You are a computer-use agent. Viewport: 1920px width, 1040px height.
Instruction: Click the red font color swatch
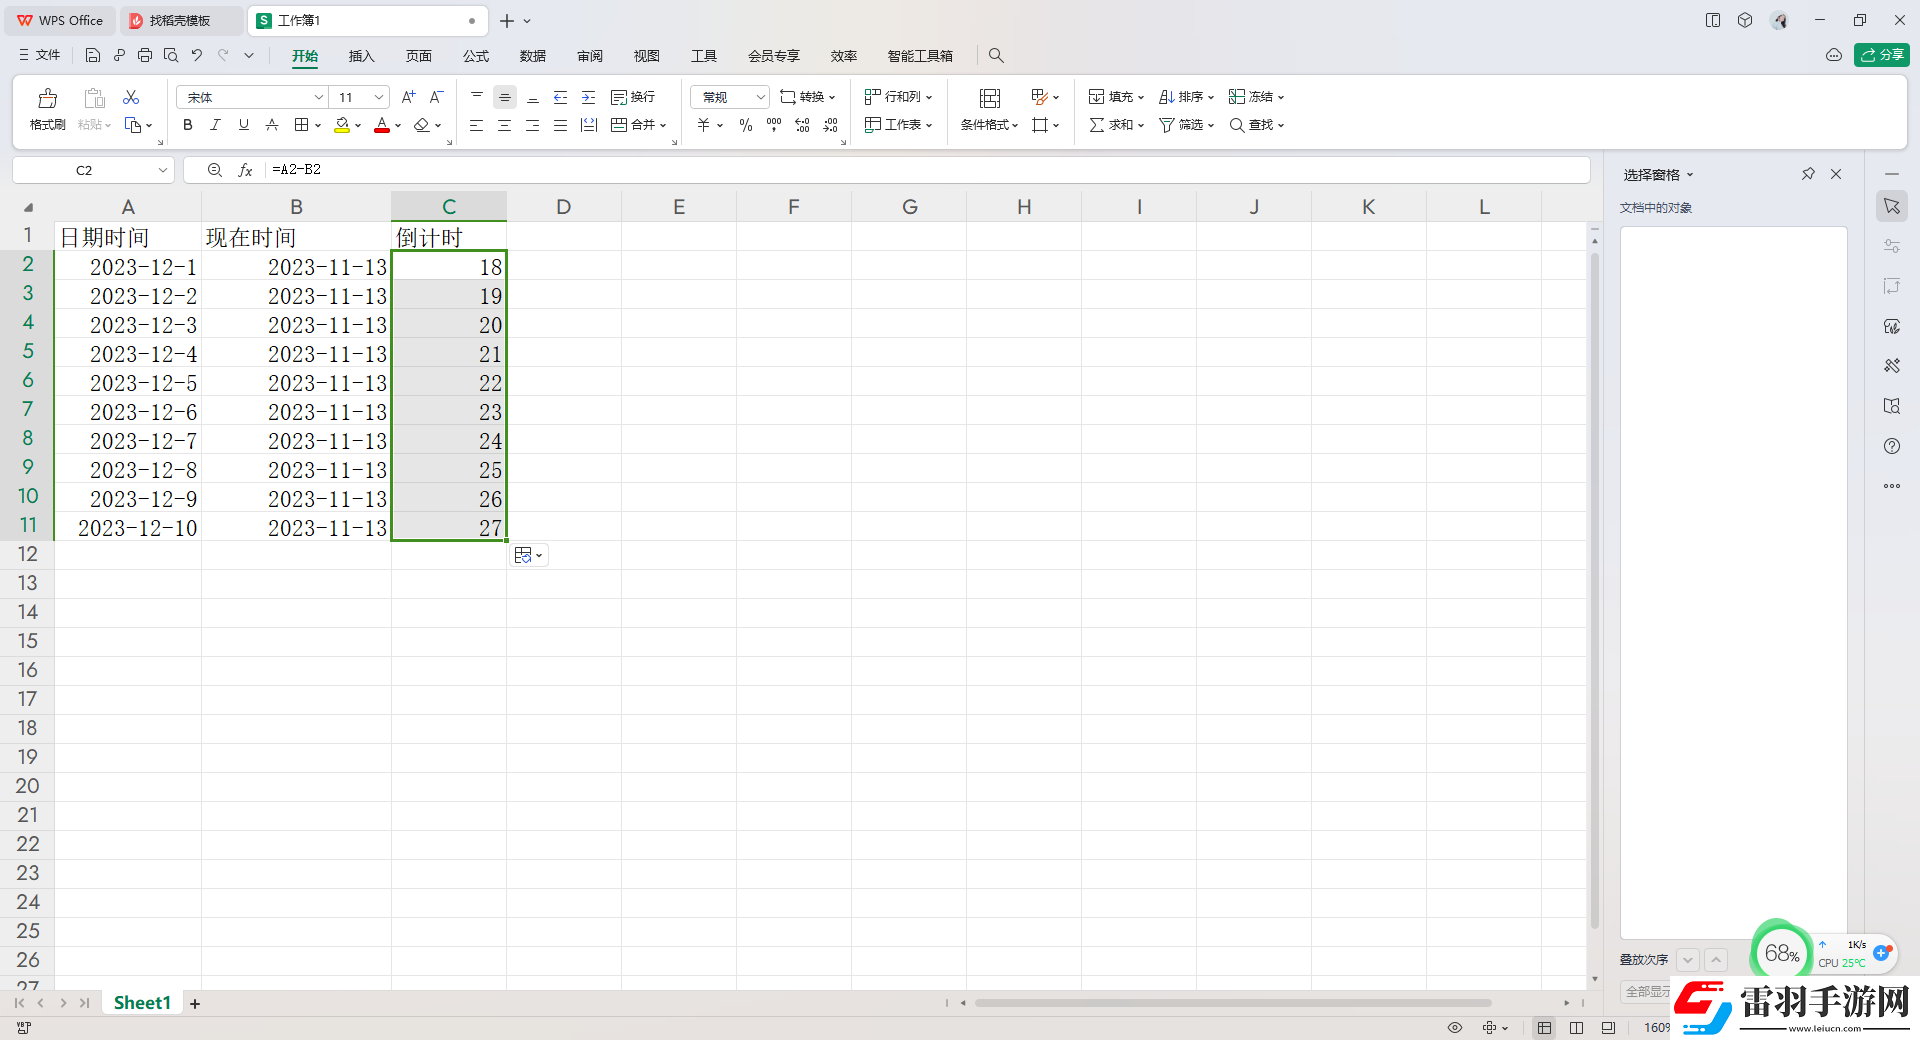pyautogui.click(x=381, y=125)
